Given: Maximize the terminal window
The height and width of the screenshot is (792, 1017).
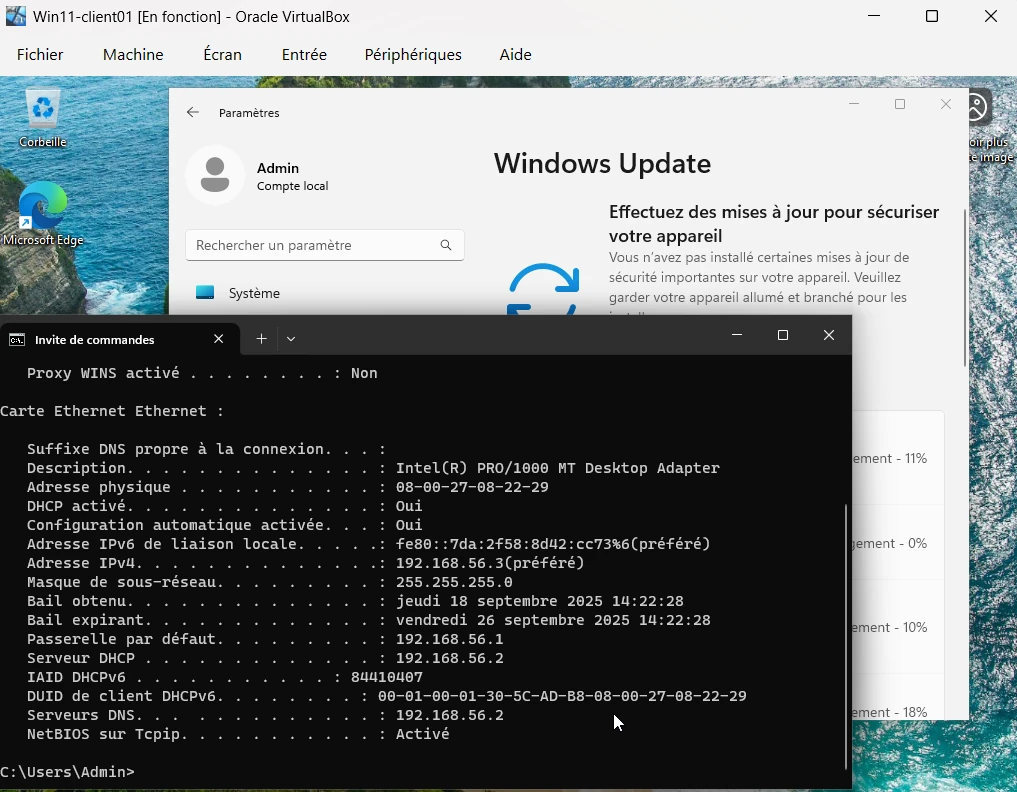Looking at the screenshot, I should tap(783, 335).
